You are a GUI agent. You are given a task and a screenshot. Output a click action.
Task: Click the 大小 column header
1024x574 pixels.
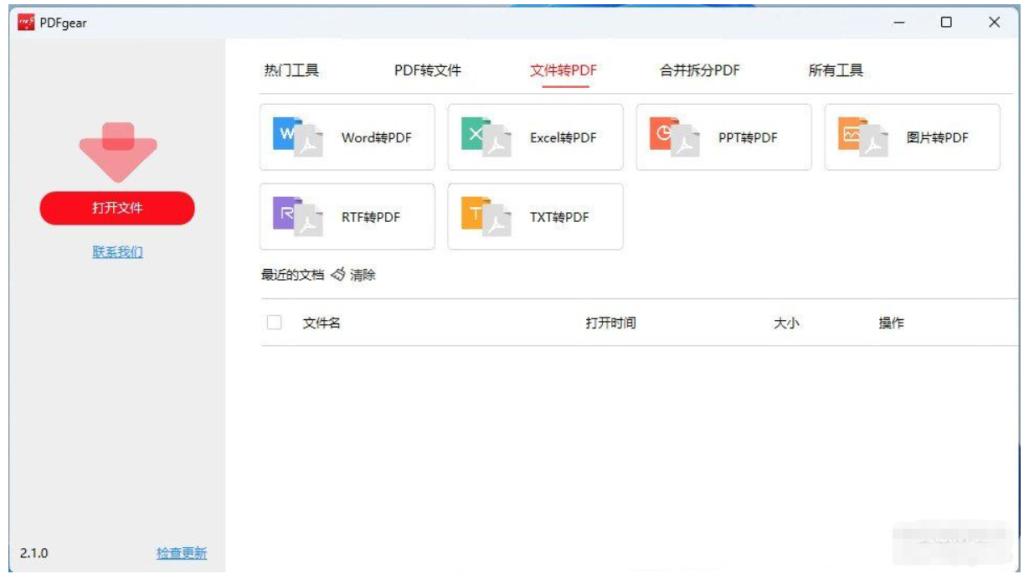pyautogui.click(x=786, y=323)
